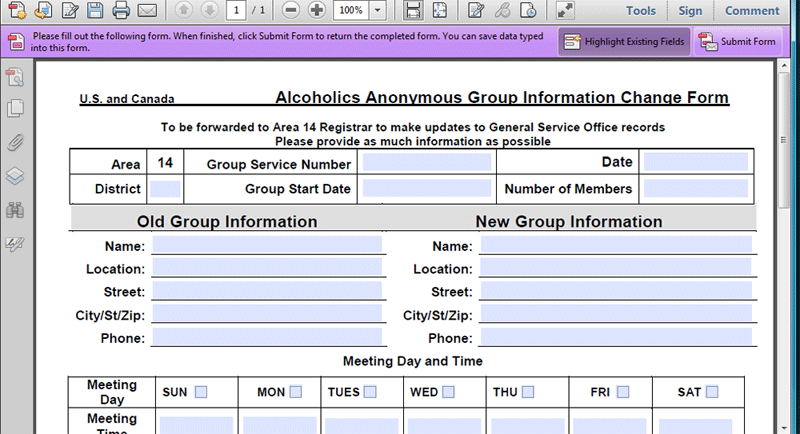The height and width of the screenshot is (434, 800).
Task: Click the 100% zoom value box
Action: click(x=351, y=10)
